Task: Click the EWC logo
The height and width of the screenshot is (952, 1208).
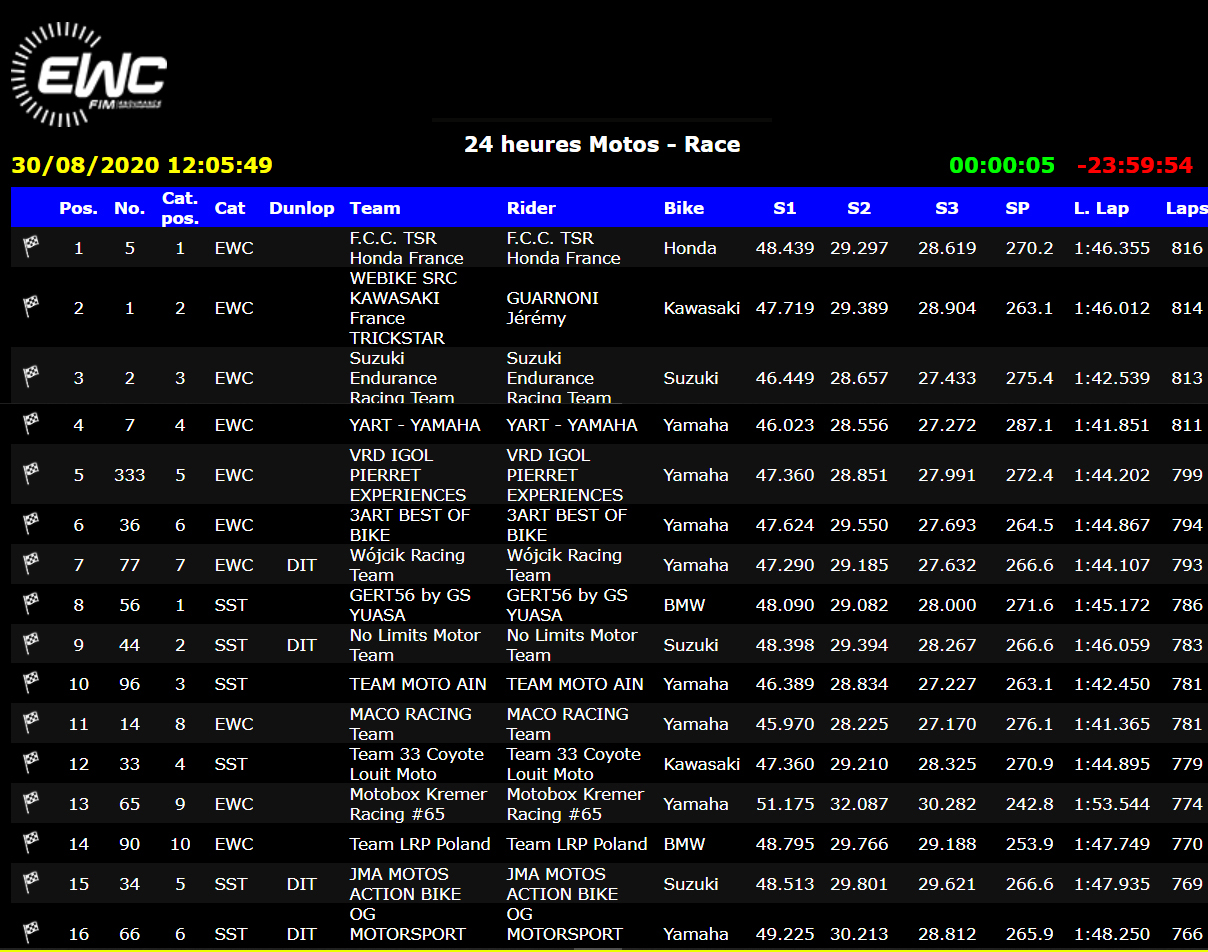Action: [88, 74]
